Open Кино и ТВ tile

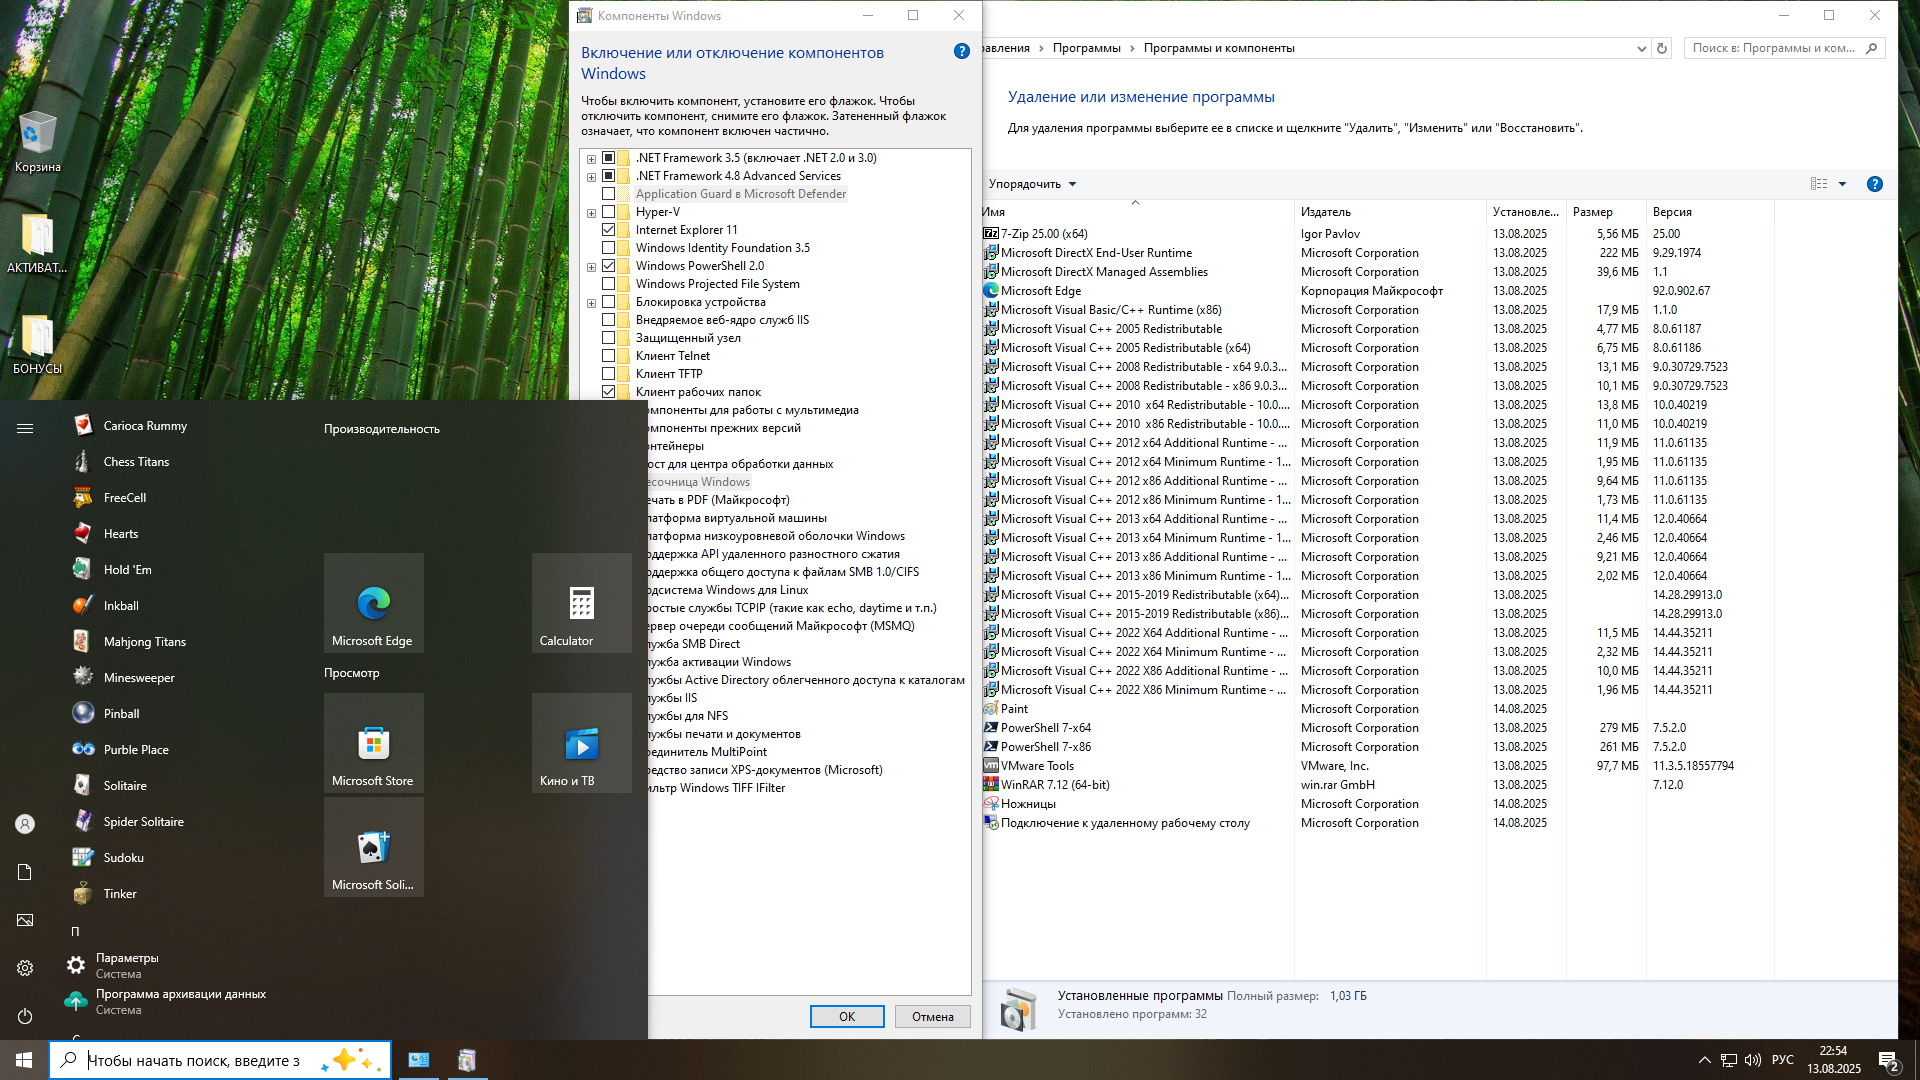(582, 743)
